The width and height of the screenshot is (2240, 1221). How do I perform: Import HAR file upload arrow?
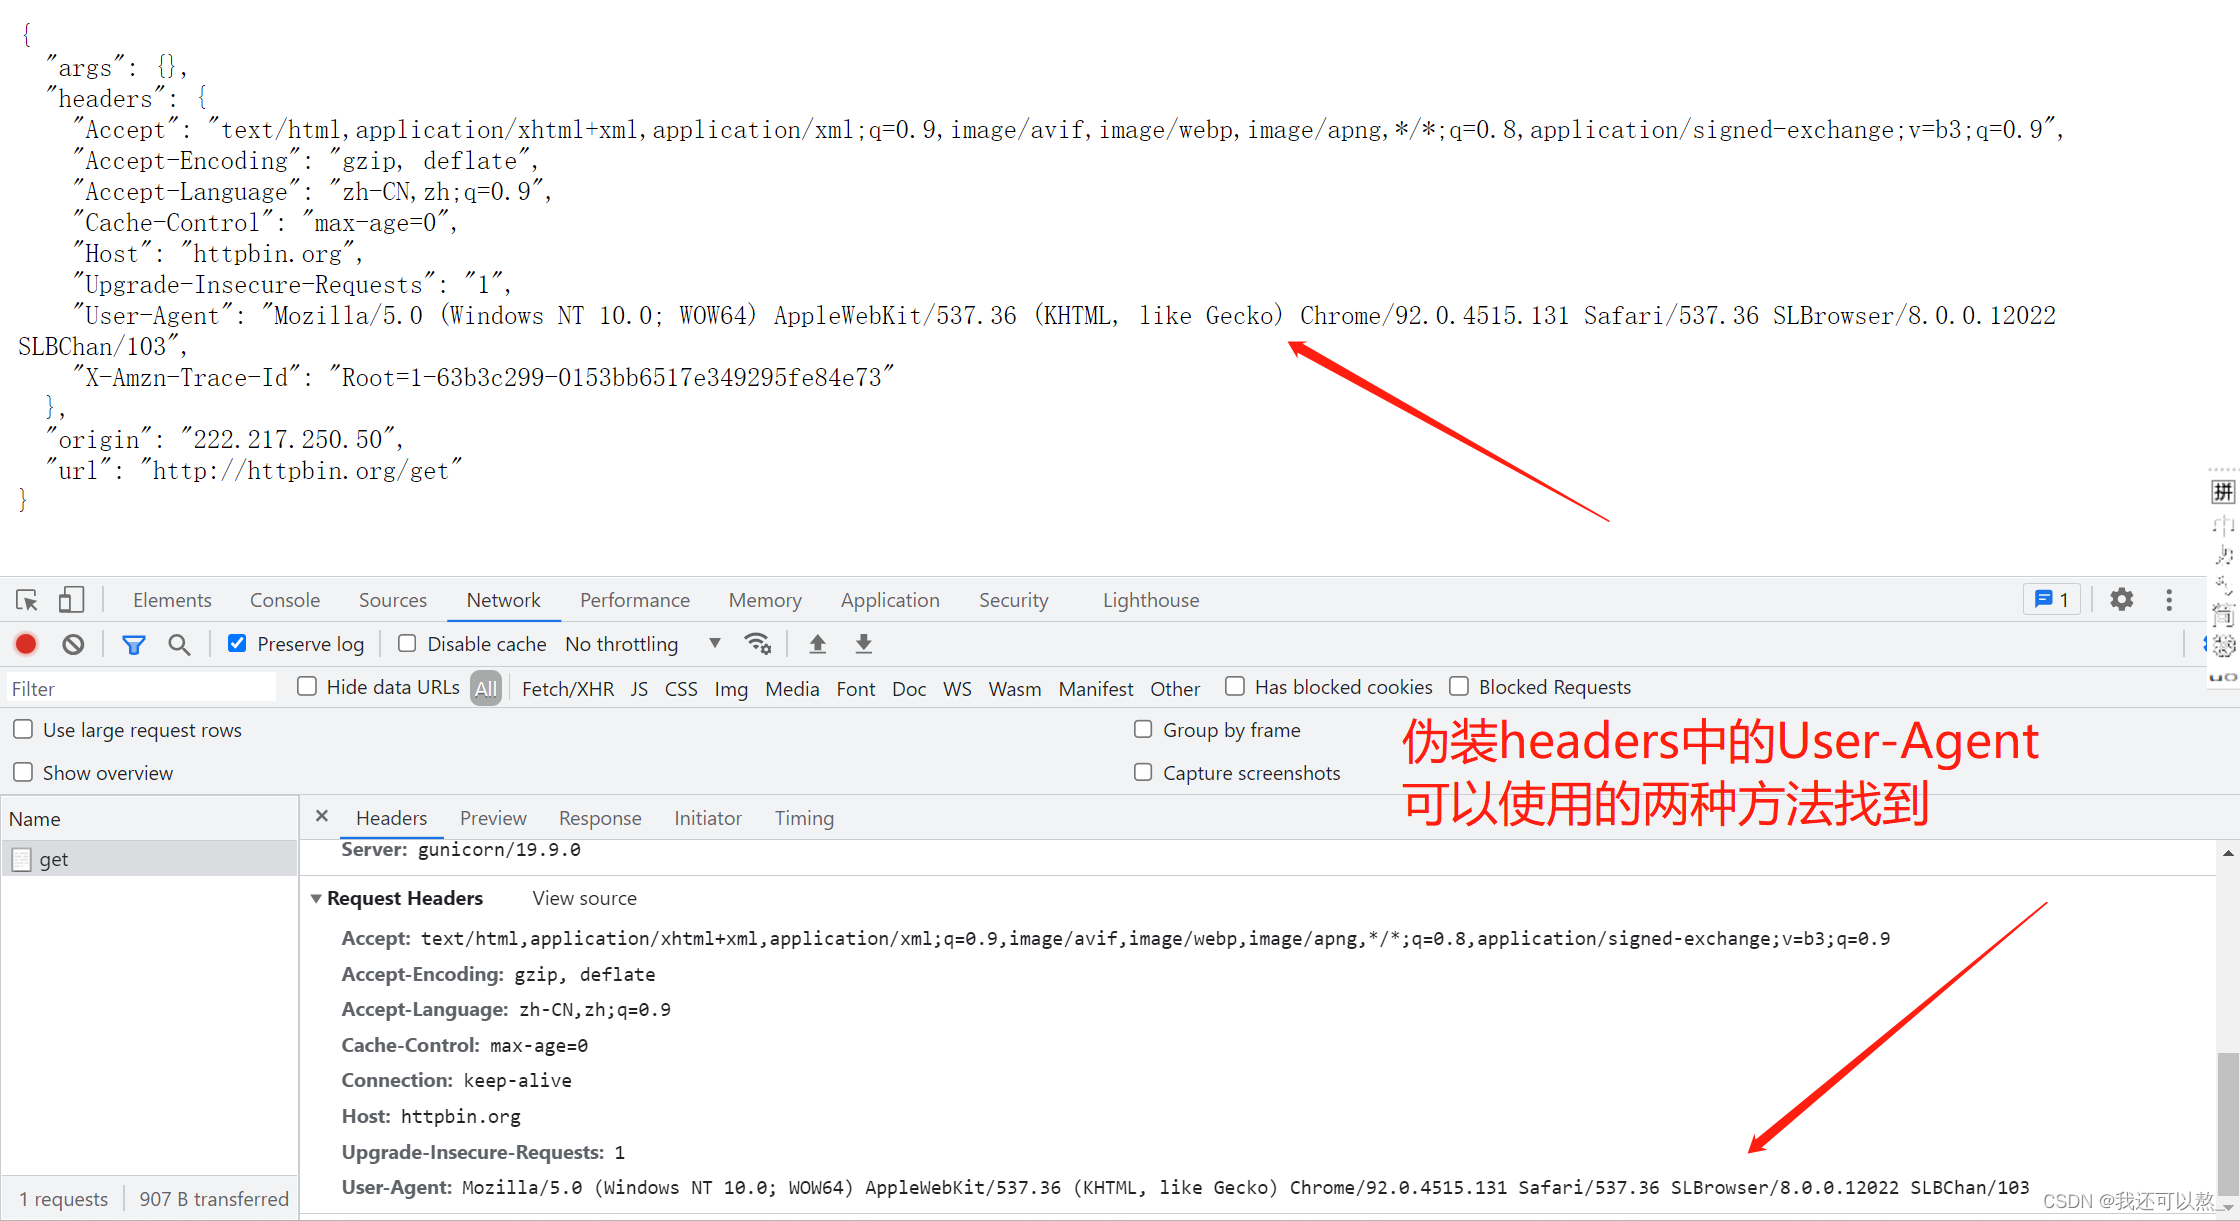point(817,644)
